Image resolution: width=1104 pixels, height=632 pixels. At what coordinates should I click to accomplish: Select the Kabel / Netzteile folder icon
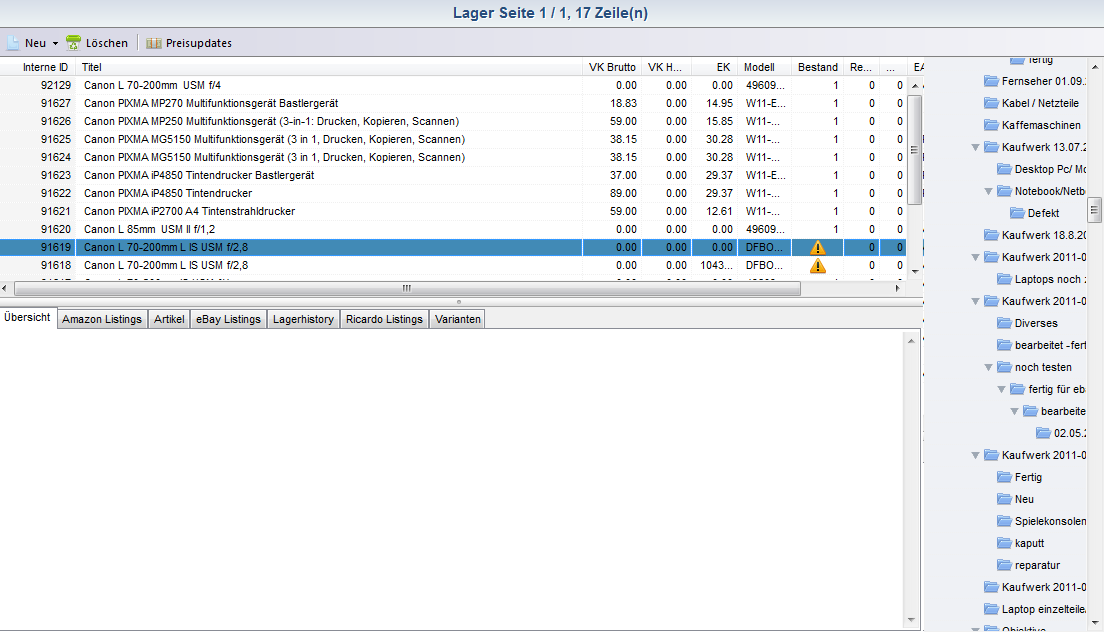[x=991, y=103]
